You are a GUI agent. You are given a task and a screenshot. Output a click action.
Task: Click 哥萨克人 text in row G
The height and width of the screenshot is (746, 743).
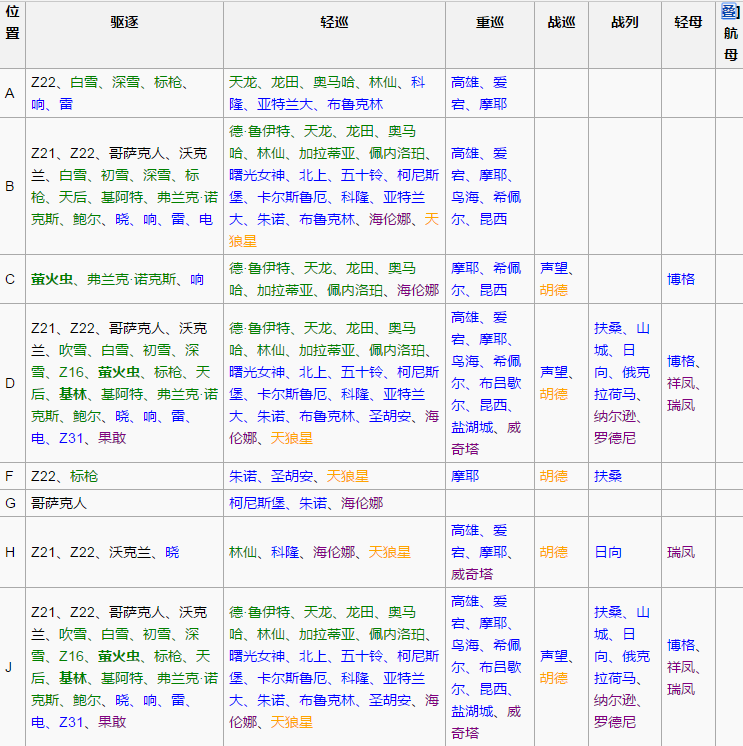[59, 503]
